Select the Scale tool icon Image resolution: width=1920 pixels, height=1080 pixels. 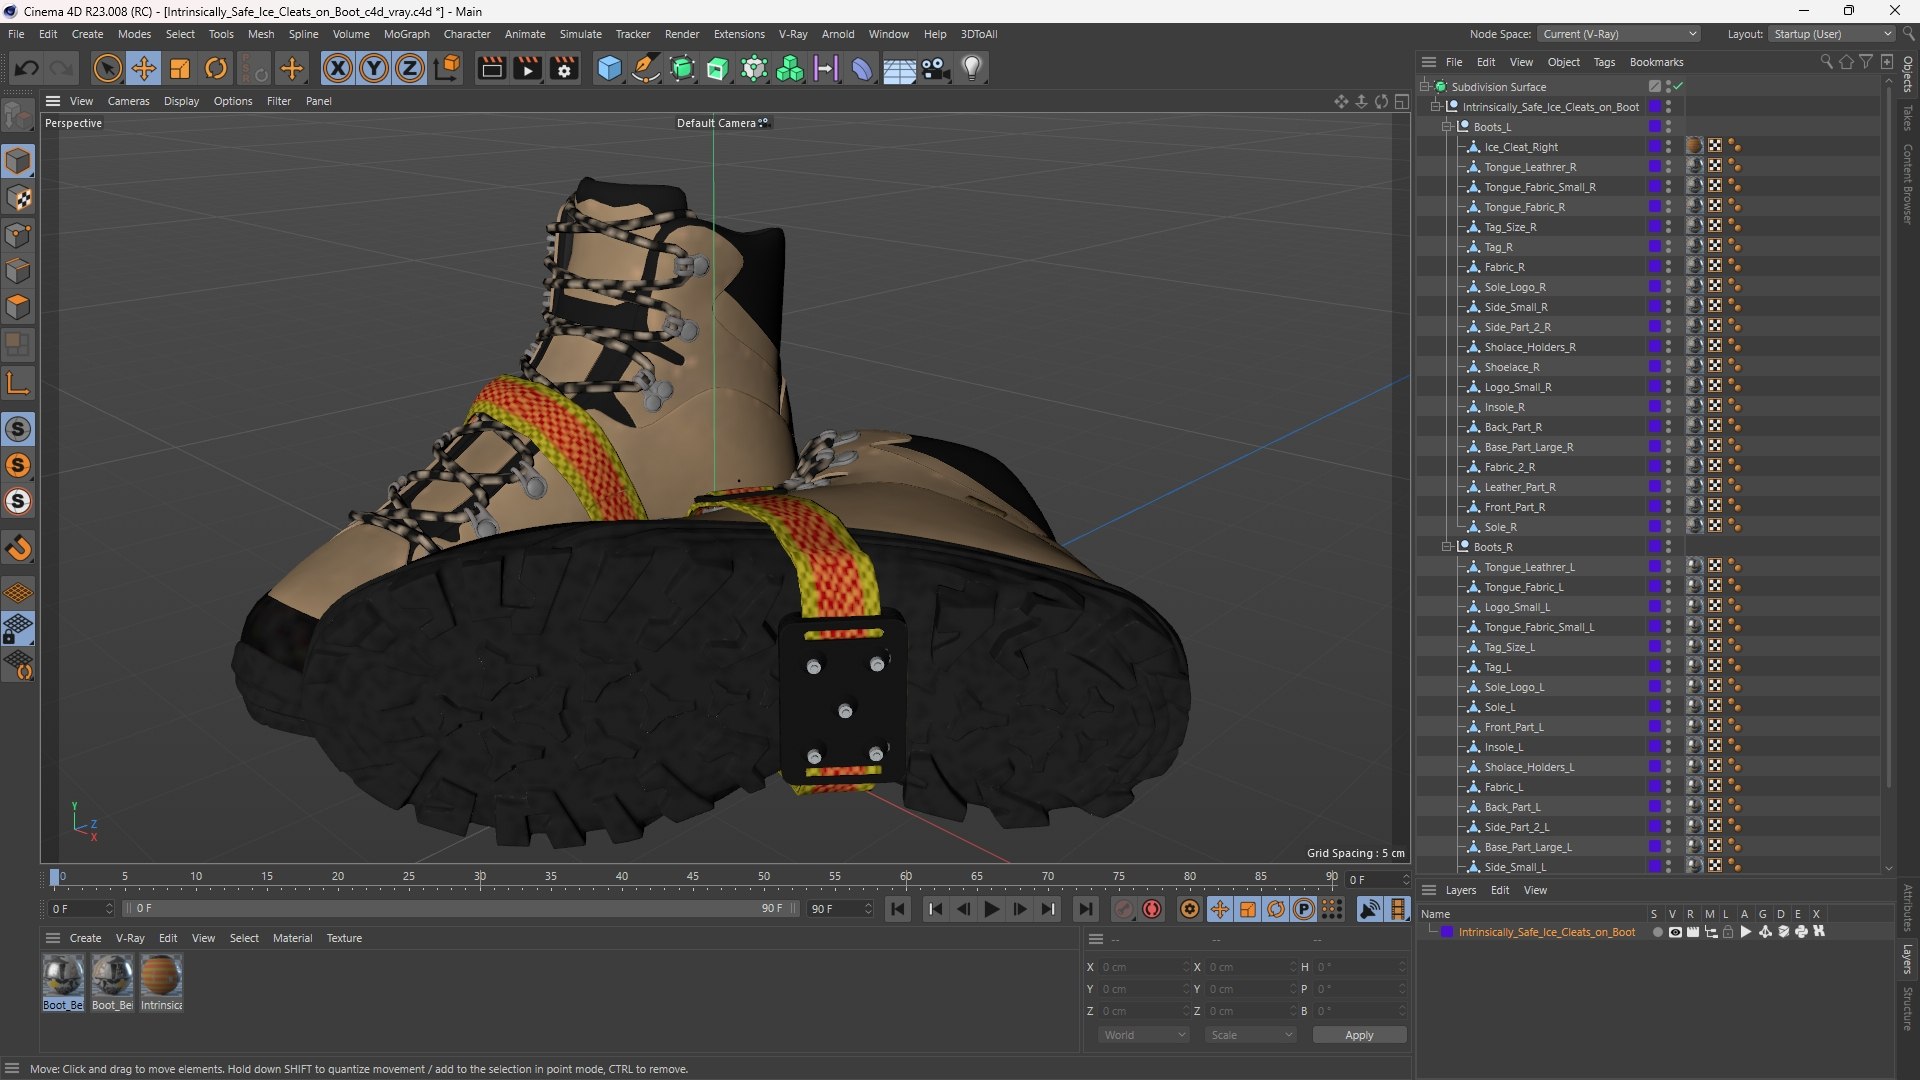[180, 68]
